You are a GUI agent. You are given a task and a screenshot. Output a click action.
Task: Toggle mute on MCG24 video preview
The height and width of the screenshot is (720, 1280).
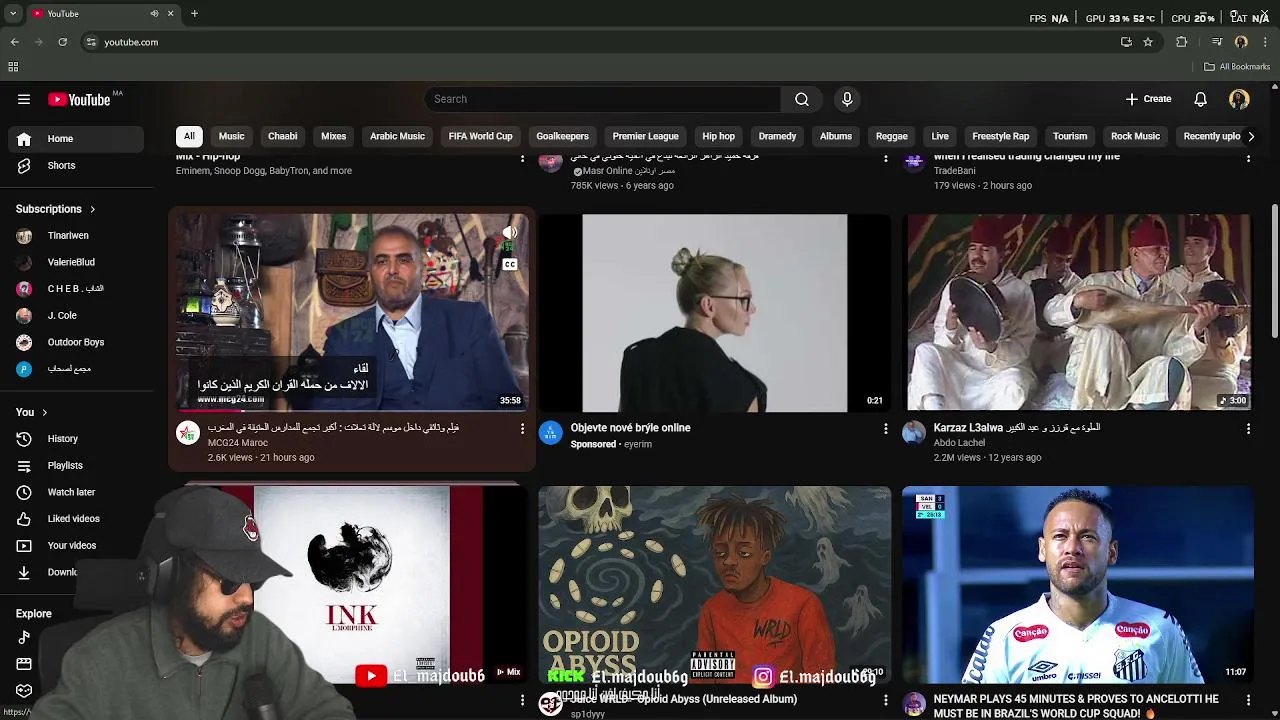coord(510,234)
